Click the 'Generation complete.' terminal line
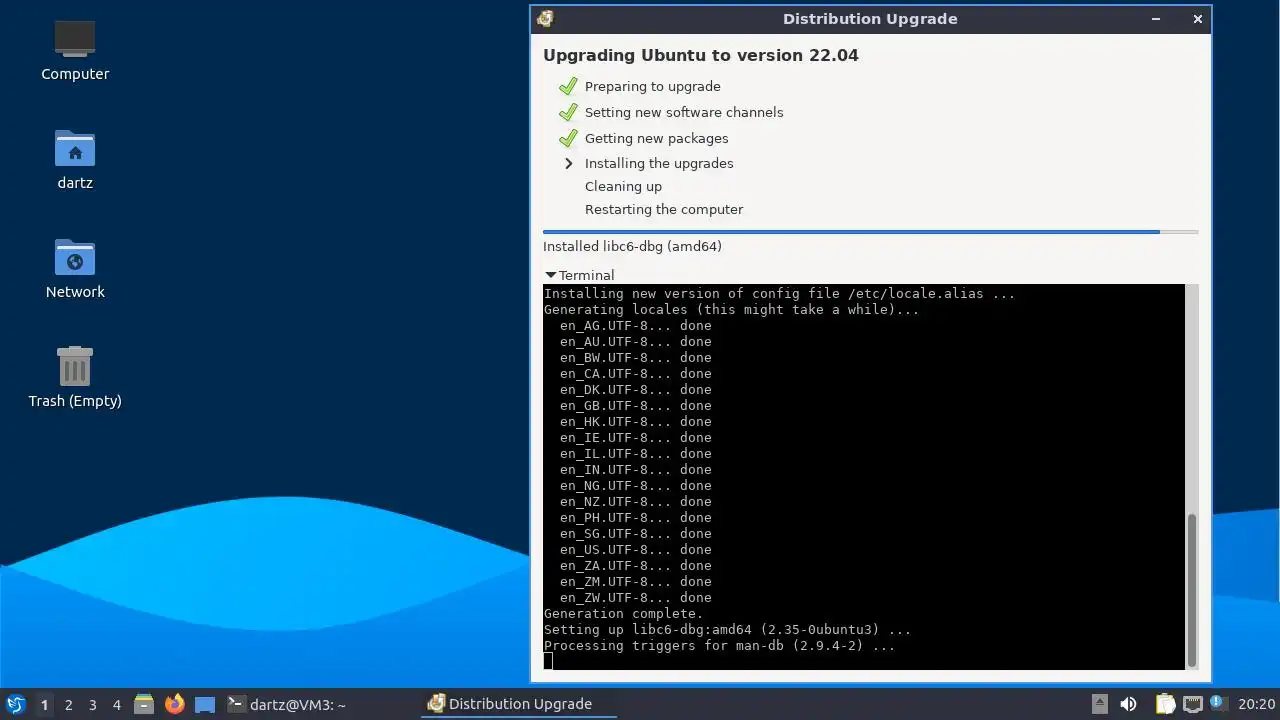 click(x=624, y=614)
